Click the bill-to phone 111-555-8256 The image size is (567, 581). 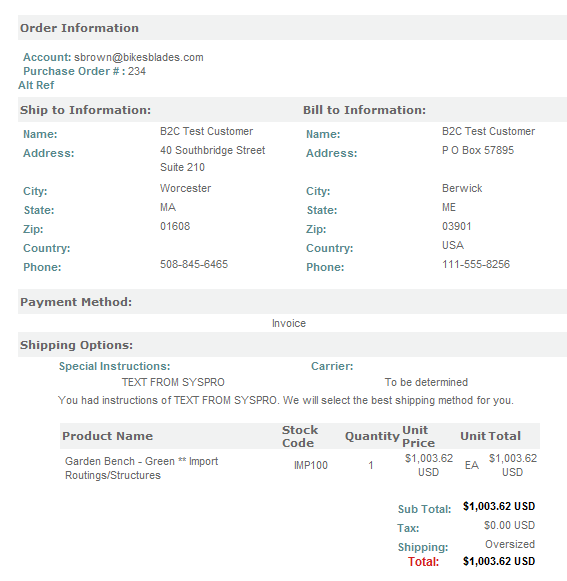[x=476, y=264]
